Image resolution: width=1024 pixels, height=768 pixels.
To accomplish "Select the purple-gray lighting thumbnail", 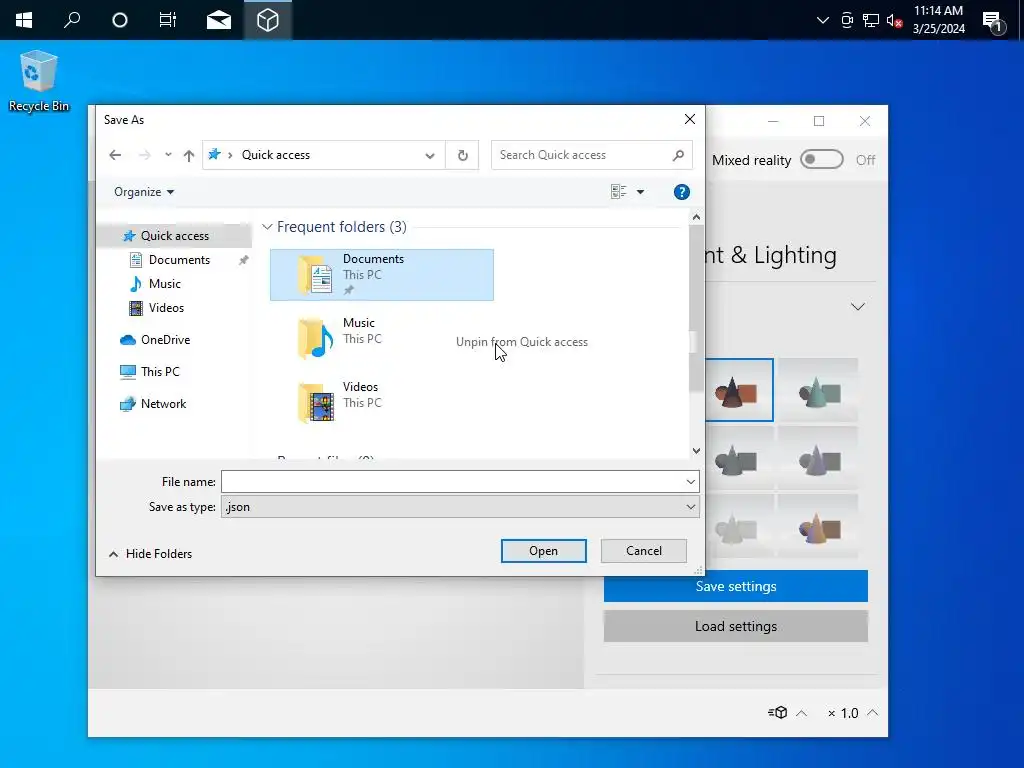I will [818, 458].
